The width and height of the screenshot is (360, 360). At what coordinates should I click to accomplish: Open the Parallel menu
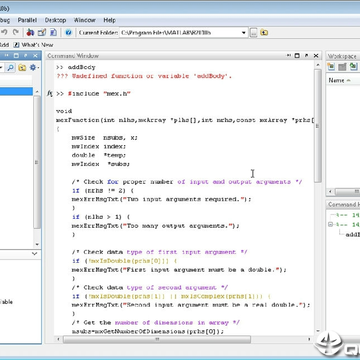(x=27, y=20)
